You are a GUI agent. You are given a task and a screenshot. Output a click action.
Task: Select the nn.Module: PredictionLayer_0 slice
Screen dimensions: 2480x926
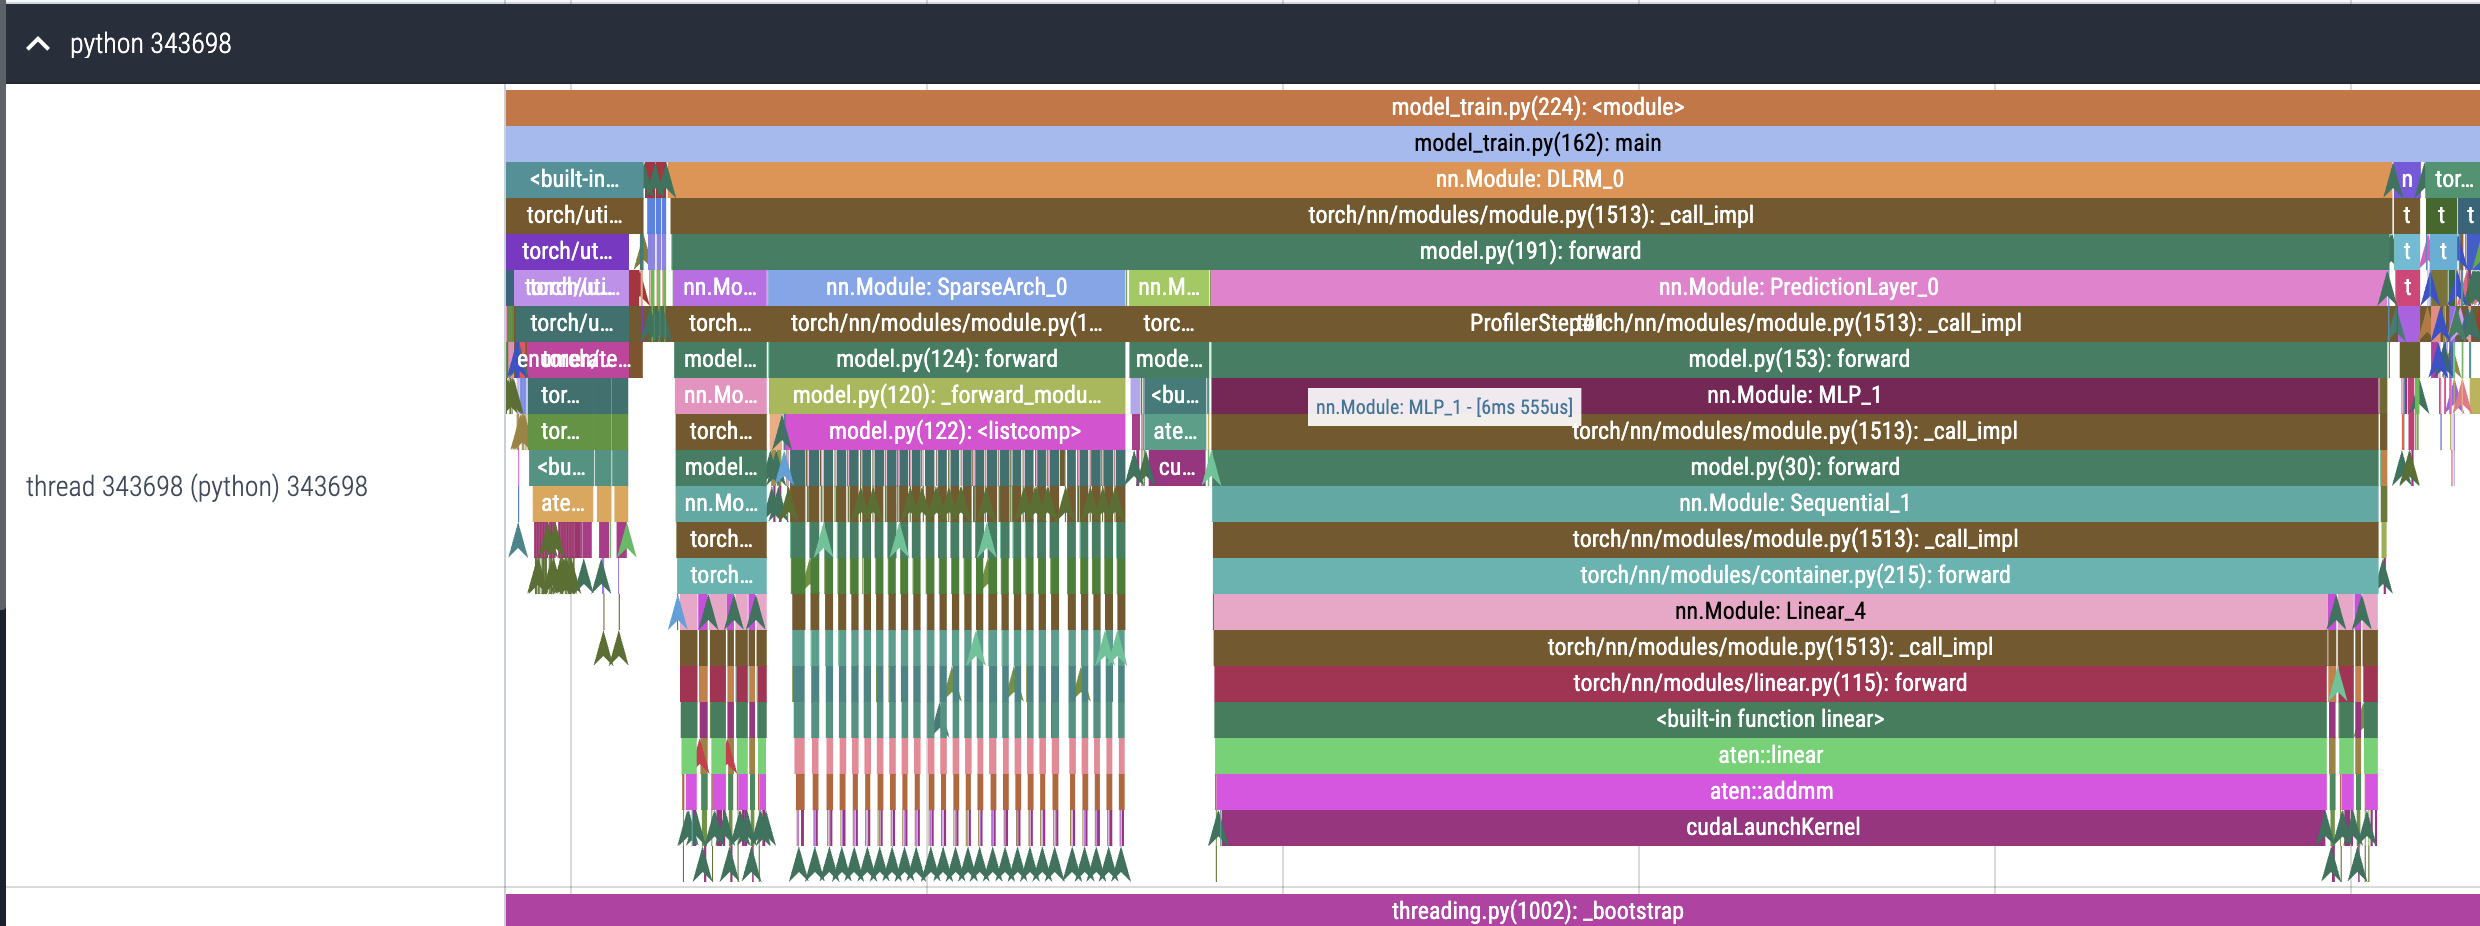click(1798, 287)
